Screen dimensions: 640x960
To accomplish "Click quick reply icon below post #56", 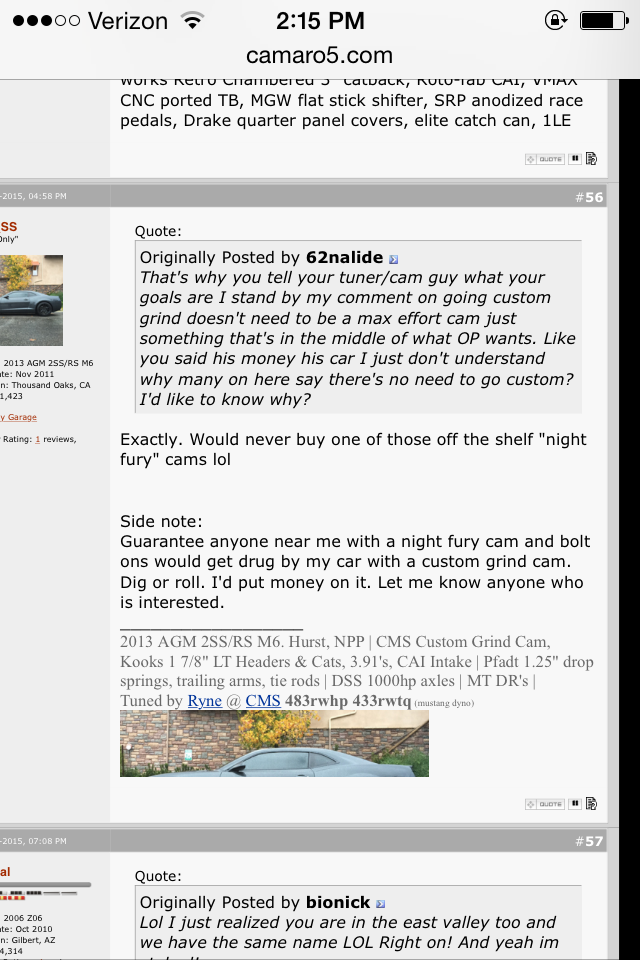I will click(591, 803).
